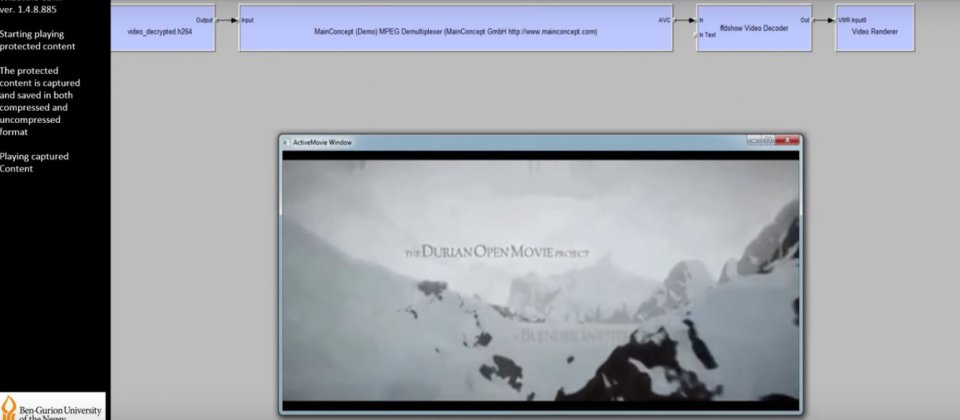The height and width of the screenshot is (420, 960).
Task: Click the 'Playing captured Content' text
Action: tap(34, 162)
